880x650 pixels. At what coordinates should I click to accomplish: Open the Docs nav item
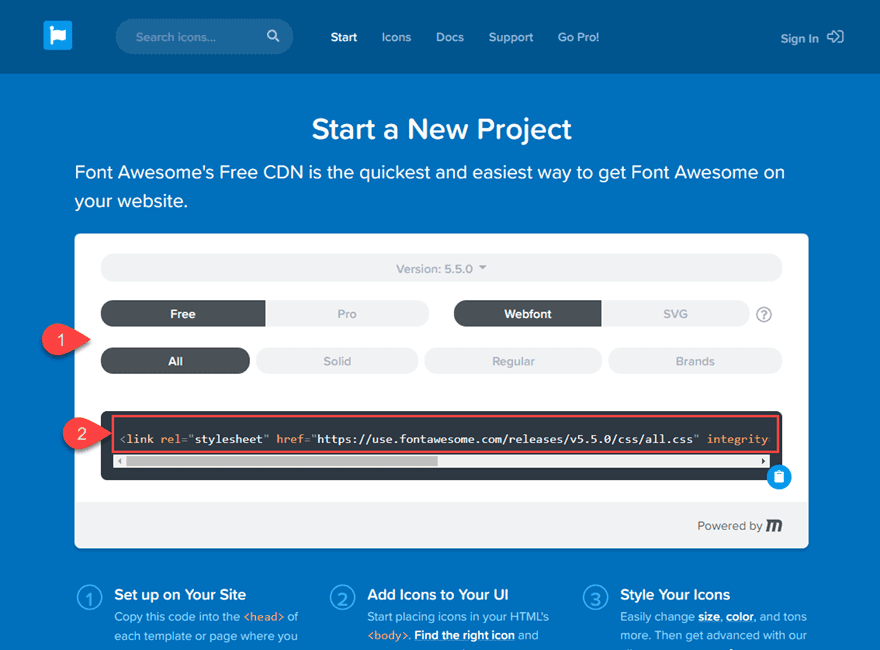click(450, 37)
